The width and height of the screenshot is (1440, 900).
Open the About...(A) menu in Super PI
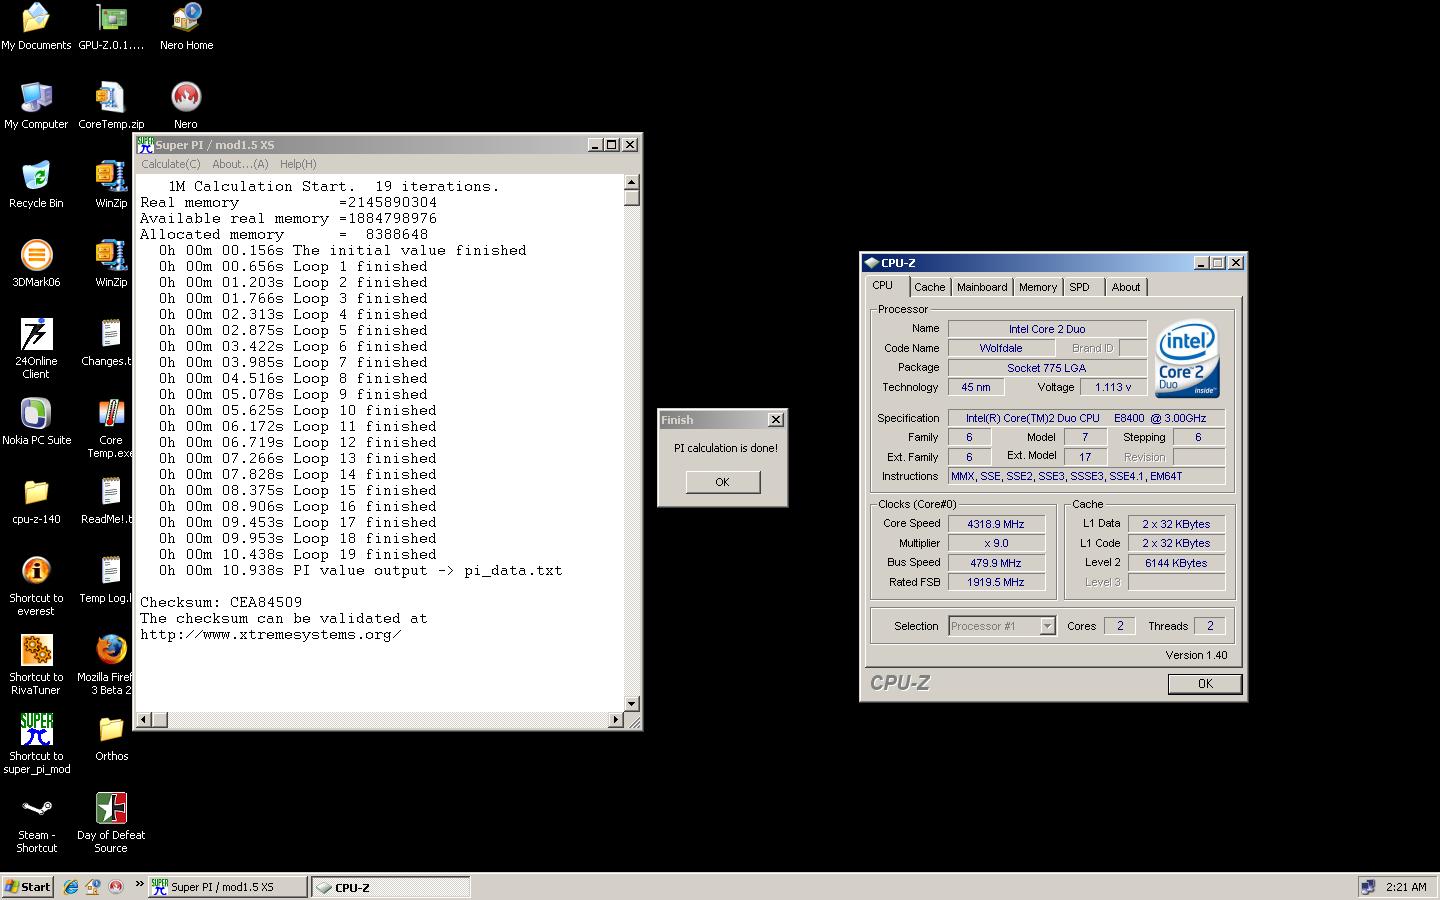[x=240, y=164]
